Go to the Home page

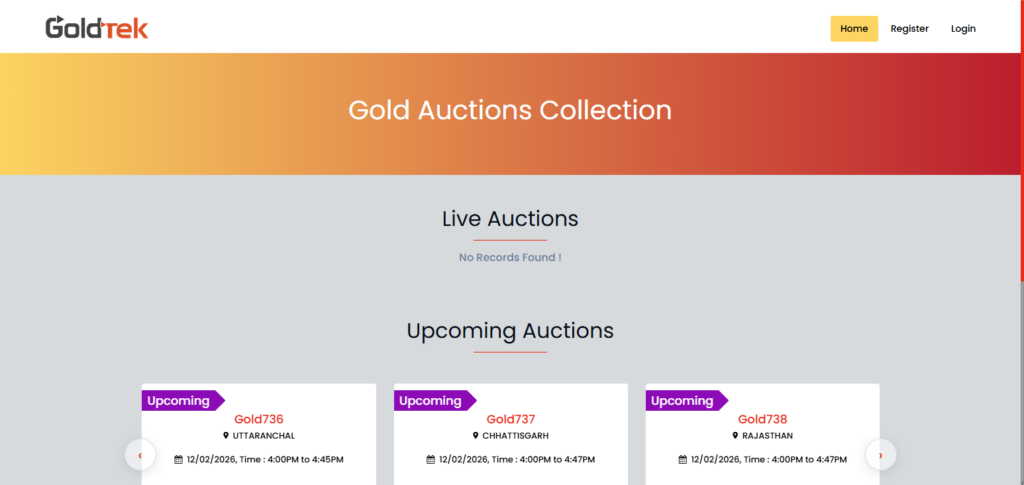(854, 29)
